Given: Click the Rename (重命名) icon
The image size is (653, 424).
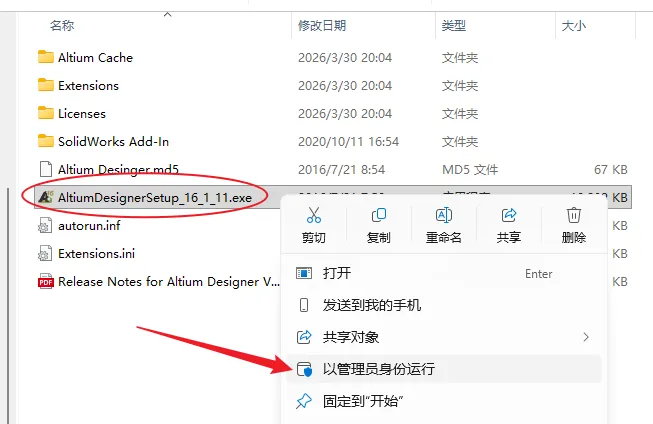Looking at the screenshot, I should (444, 215).
